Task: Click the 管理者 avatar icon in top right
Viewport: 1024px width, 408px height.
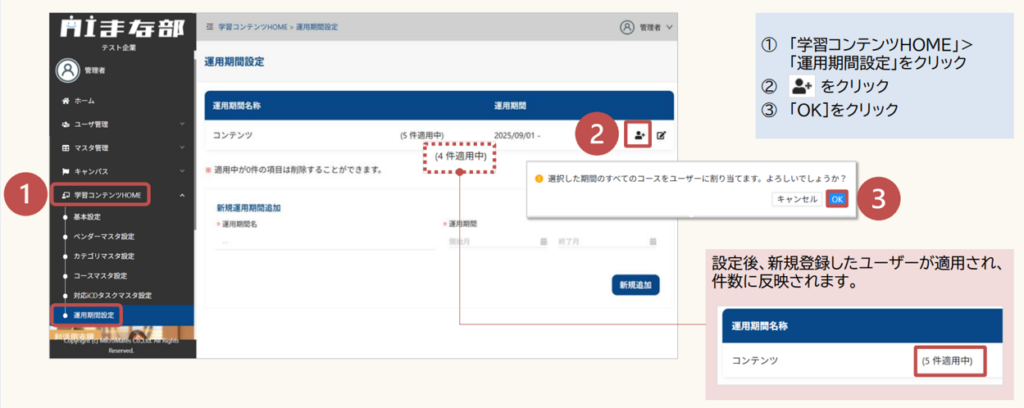Action: click(628, 27)
